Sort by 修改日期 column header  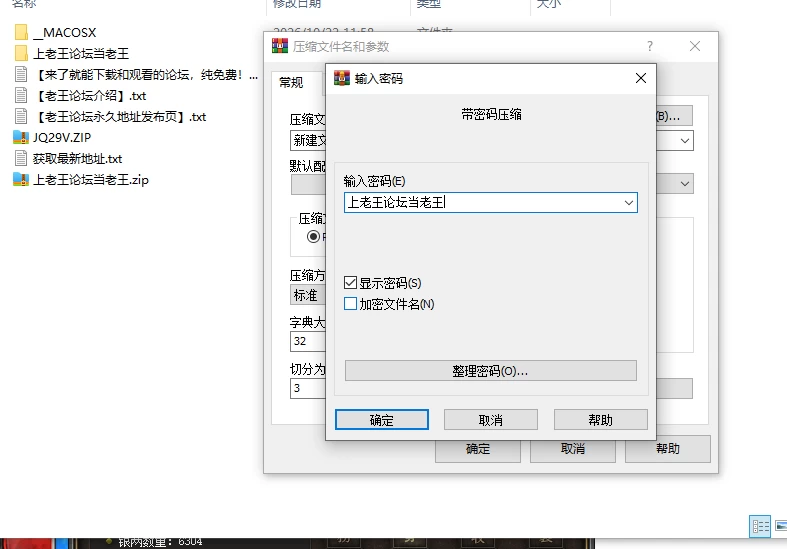[x=297, y=4]
